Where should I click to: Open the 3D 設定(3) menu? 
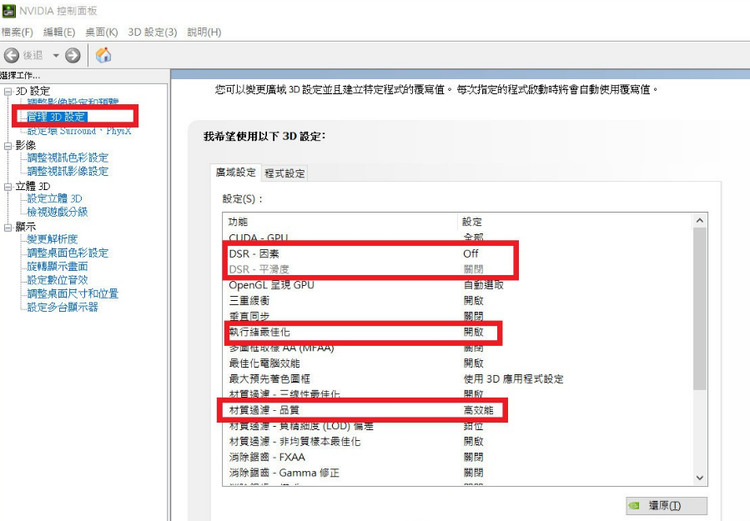(152, 32)
